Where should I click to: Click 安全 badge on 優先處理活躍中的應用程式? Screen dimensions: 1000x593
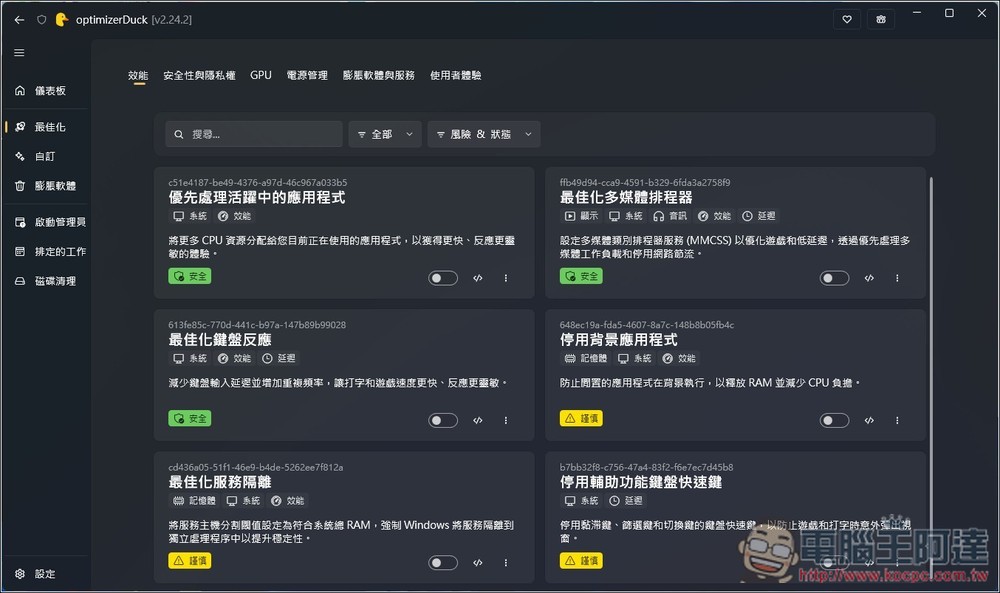189,276
